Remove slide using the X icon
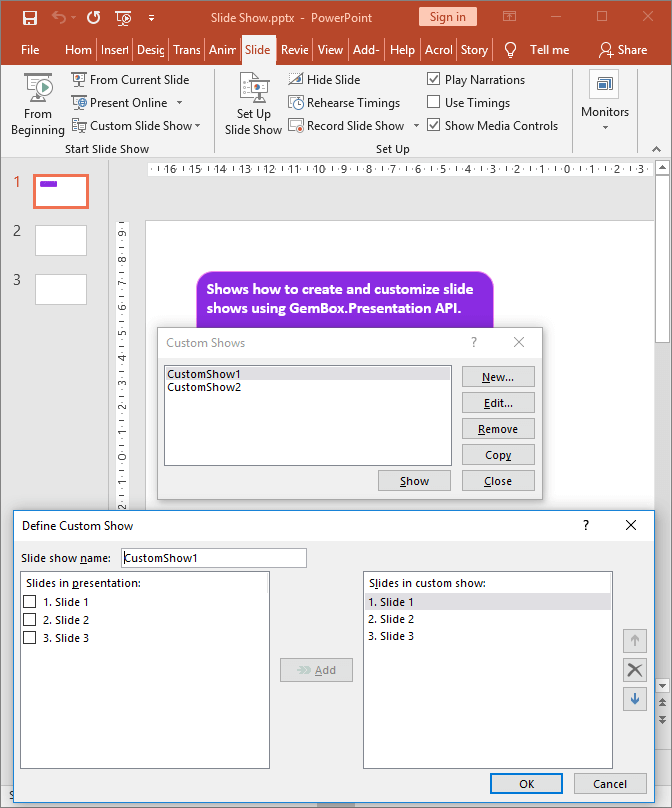672x808 pixels. point(634,670)
